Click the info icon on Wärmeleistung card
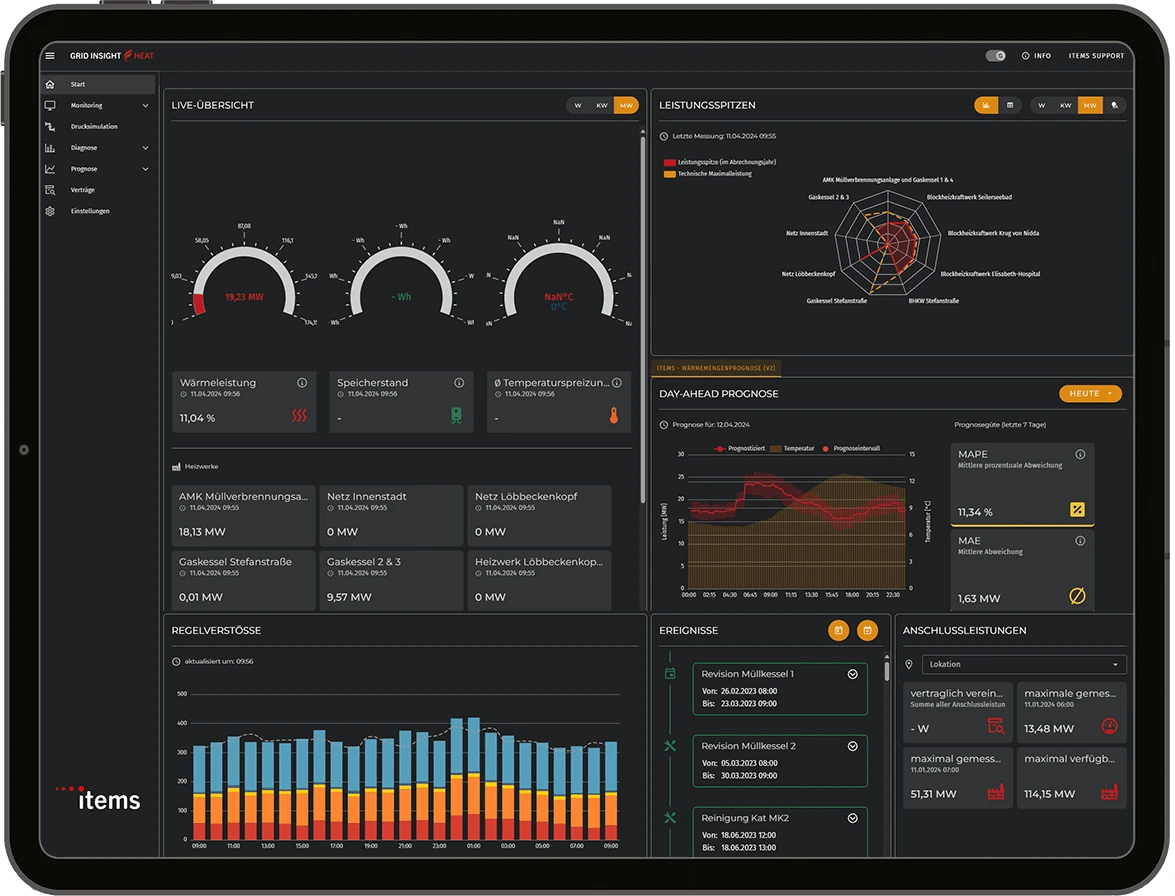The width and height of the screenshot is (1175, 896). (x=302, y=383)
